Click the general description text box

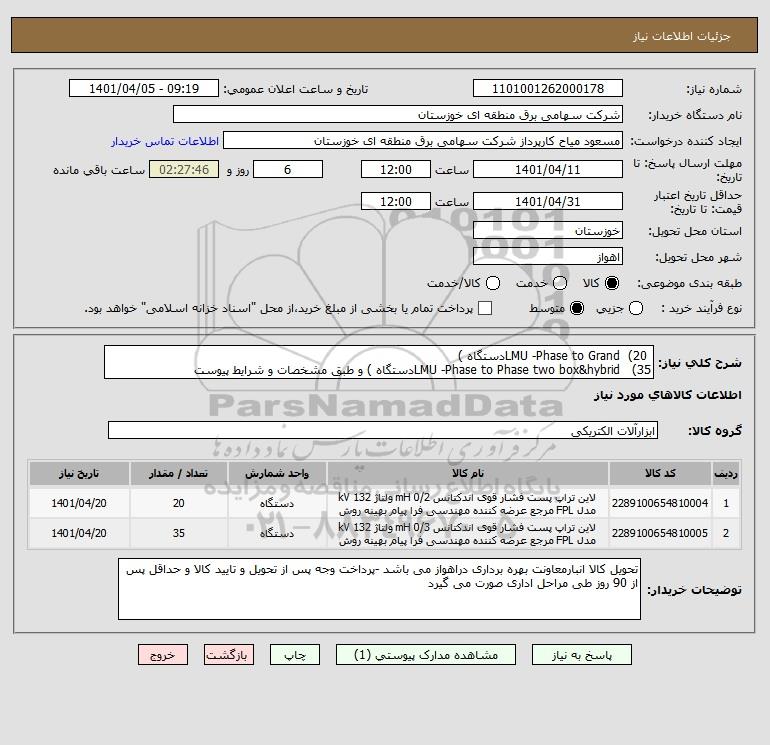coord(379,362)
